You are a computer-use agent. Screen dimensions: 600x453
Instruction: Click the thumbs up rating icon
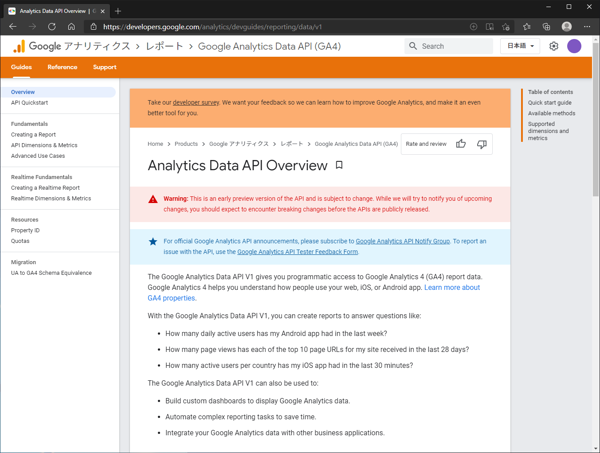coord(461,144)
